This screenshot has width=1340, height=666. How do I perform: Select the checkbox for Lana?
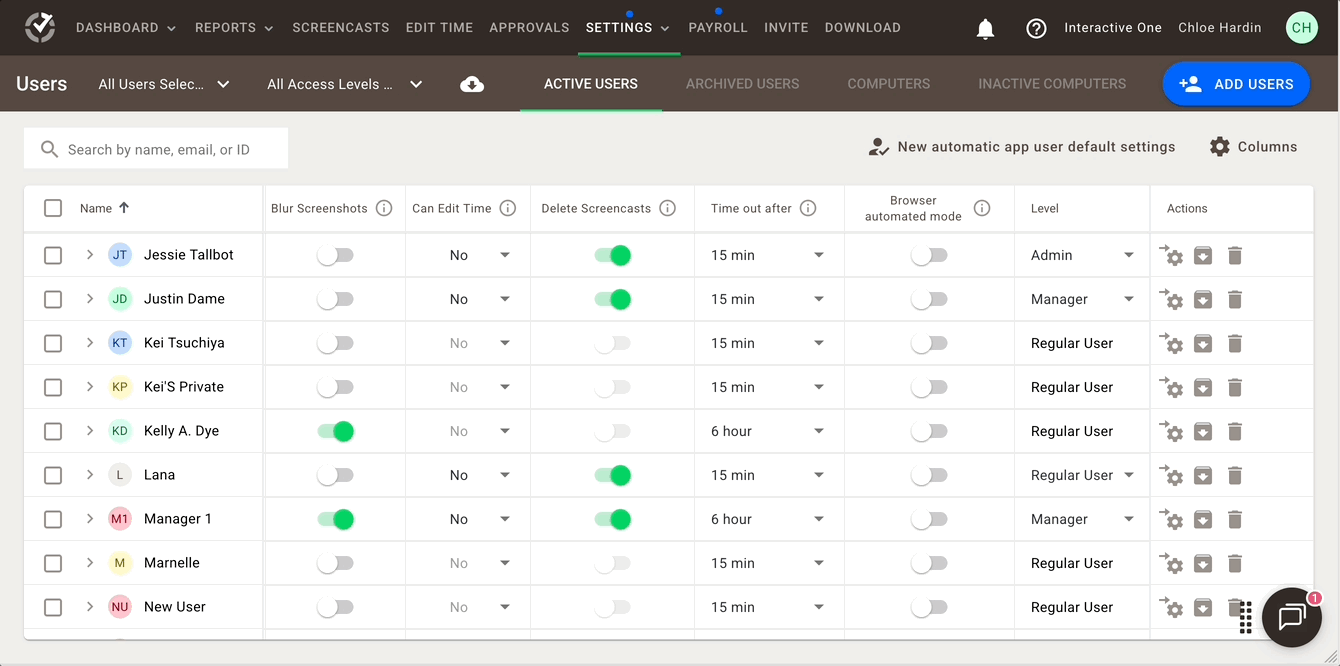(53, 475)
